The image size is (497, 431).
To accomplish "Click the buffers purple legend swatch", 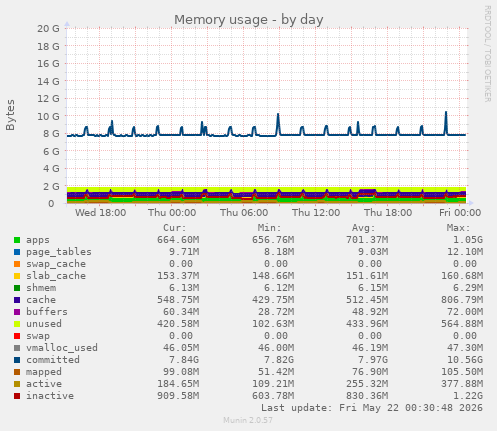I will (17, 312).
